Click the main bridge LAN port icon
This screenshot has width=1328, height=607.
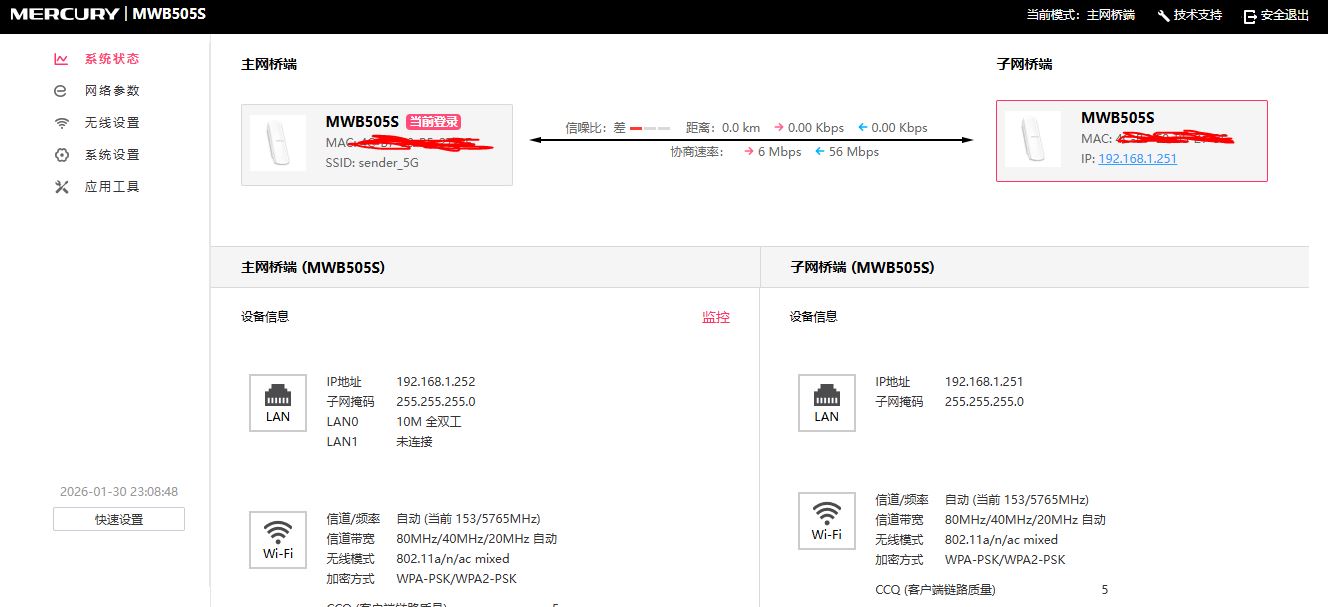point(278,402)
